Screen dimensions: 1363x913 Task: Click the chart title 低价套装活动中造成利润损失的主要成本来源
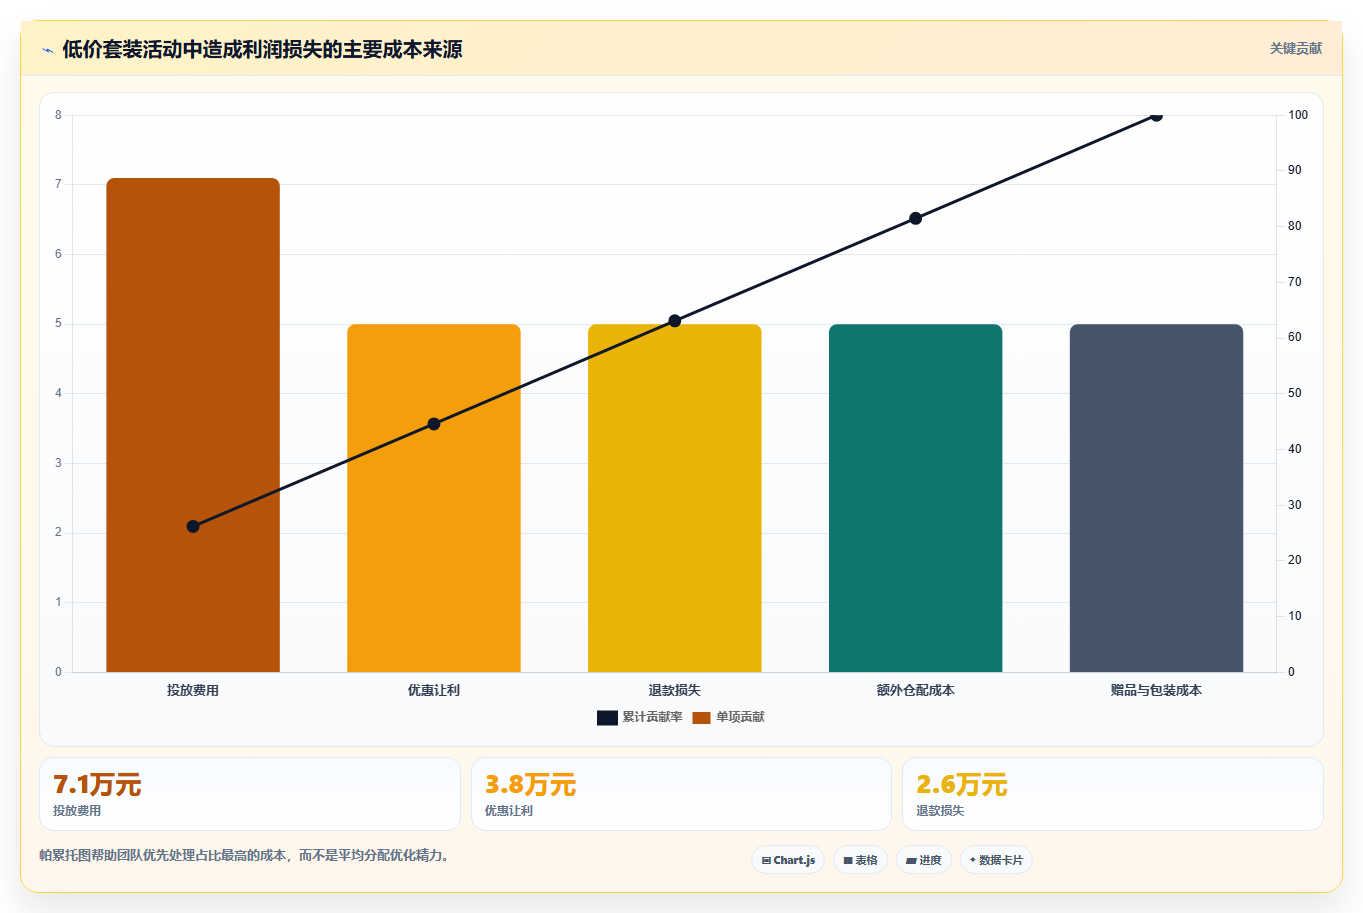(x=262, y=49)
